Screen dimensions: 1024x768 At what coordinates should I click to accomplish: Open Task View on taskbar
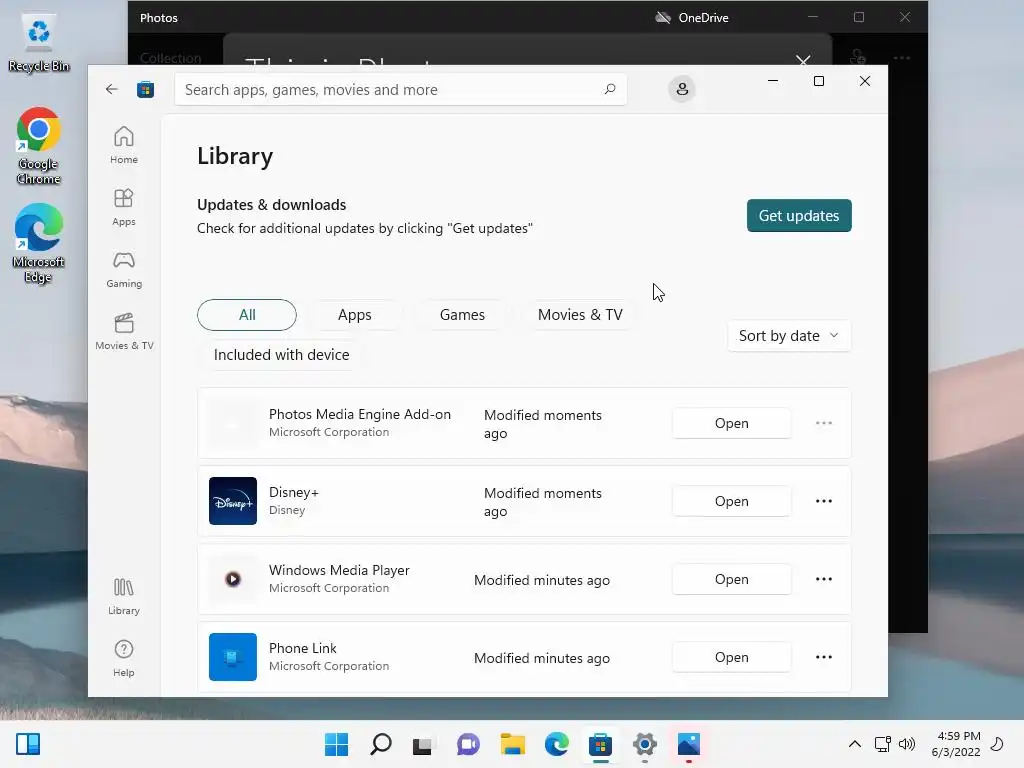[423, 744]
